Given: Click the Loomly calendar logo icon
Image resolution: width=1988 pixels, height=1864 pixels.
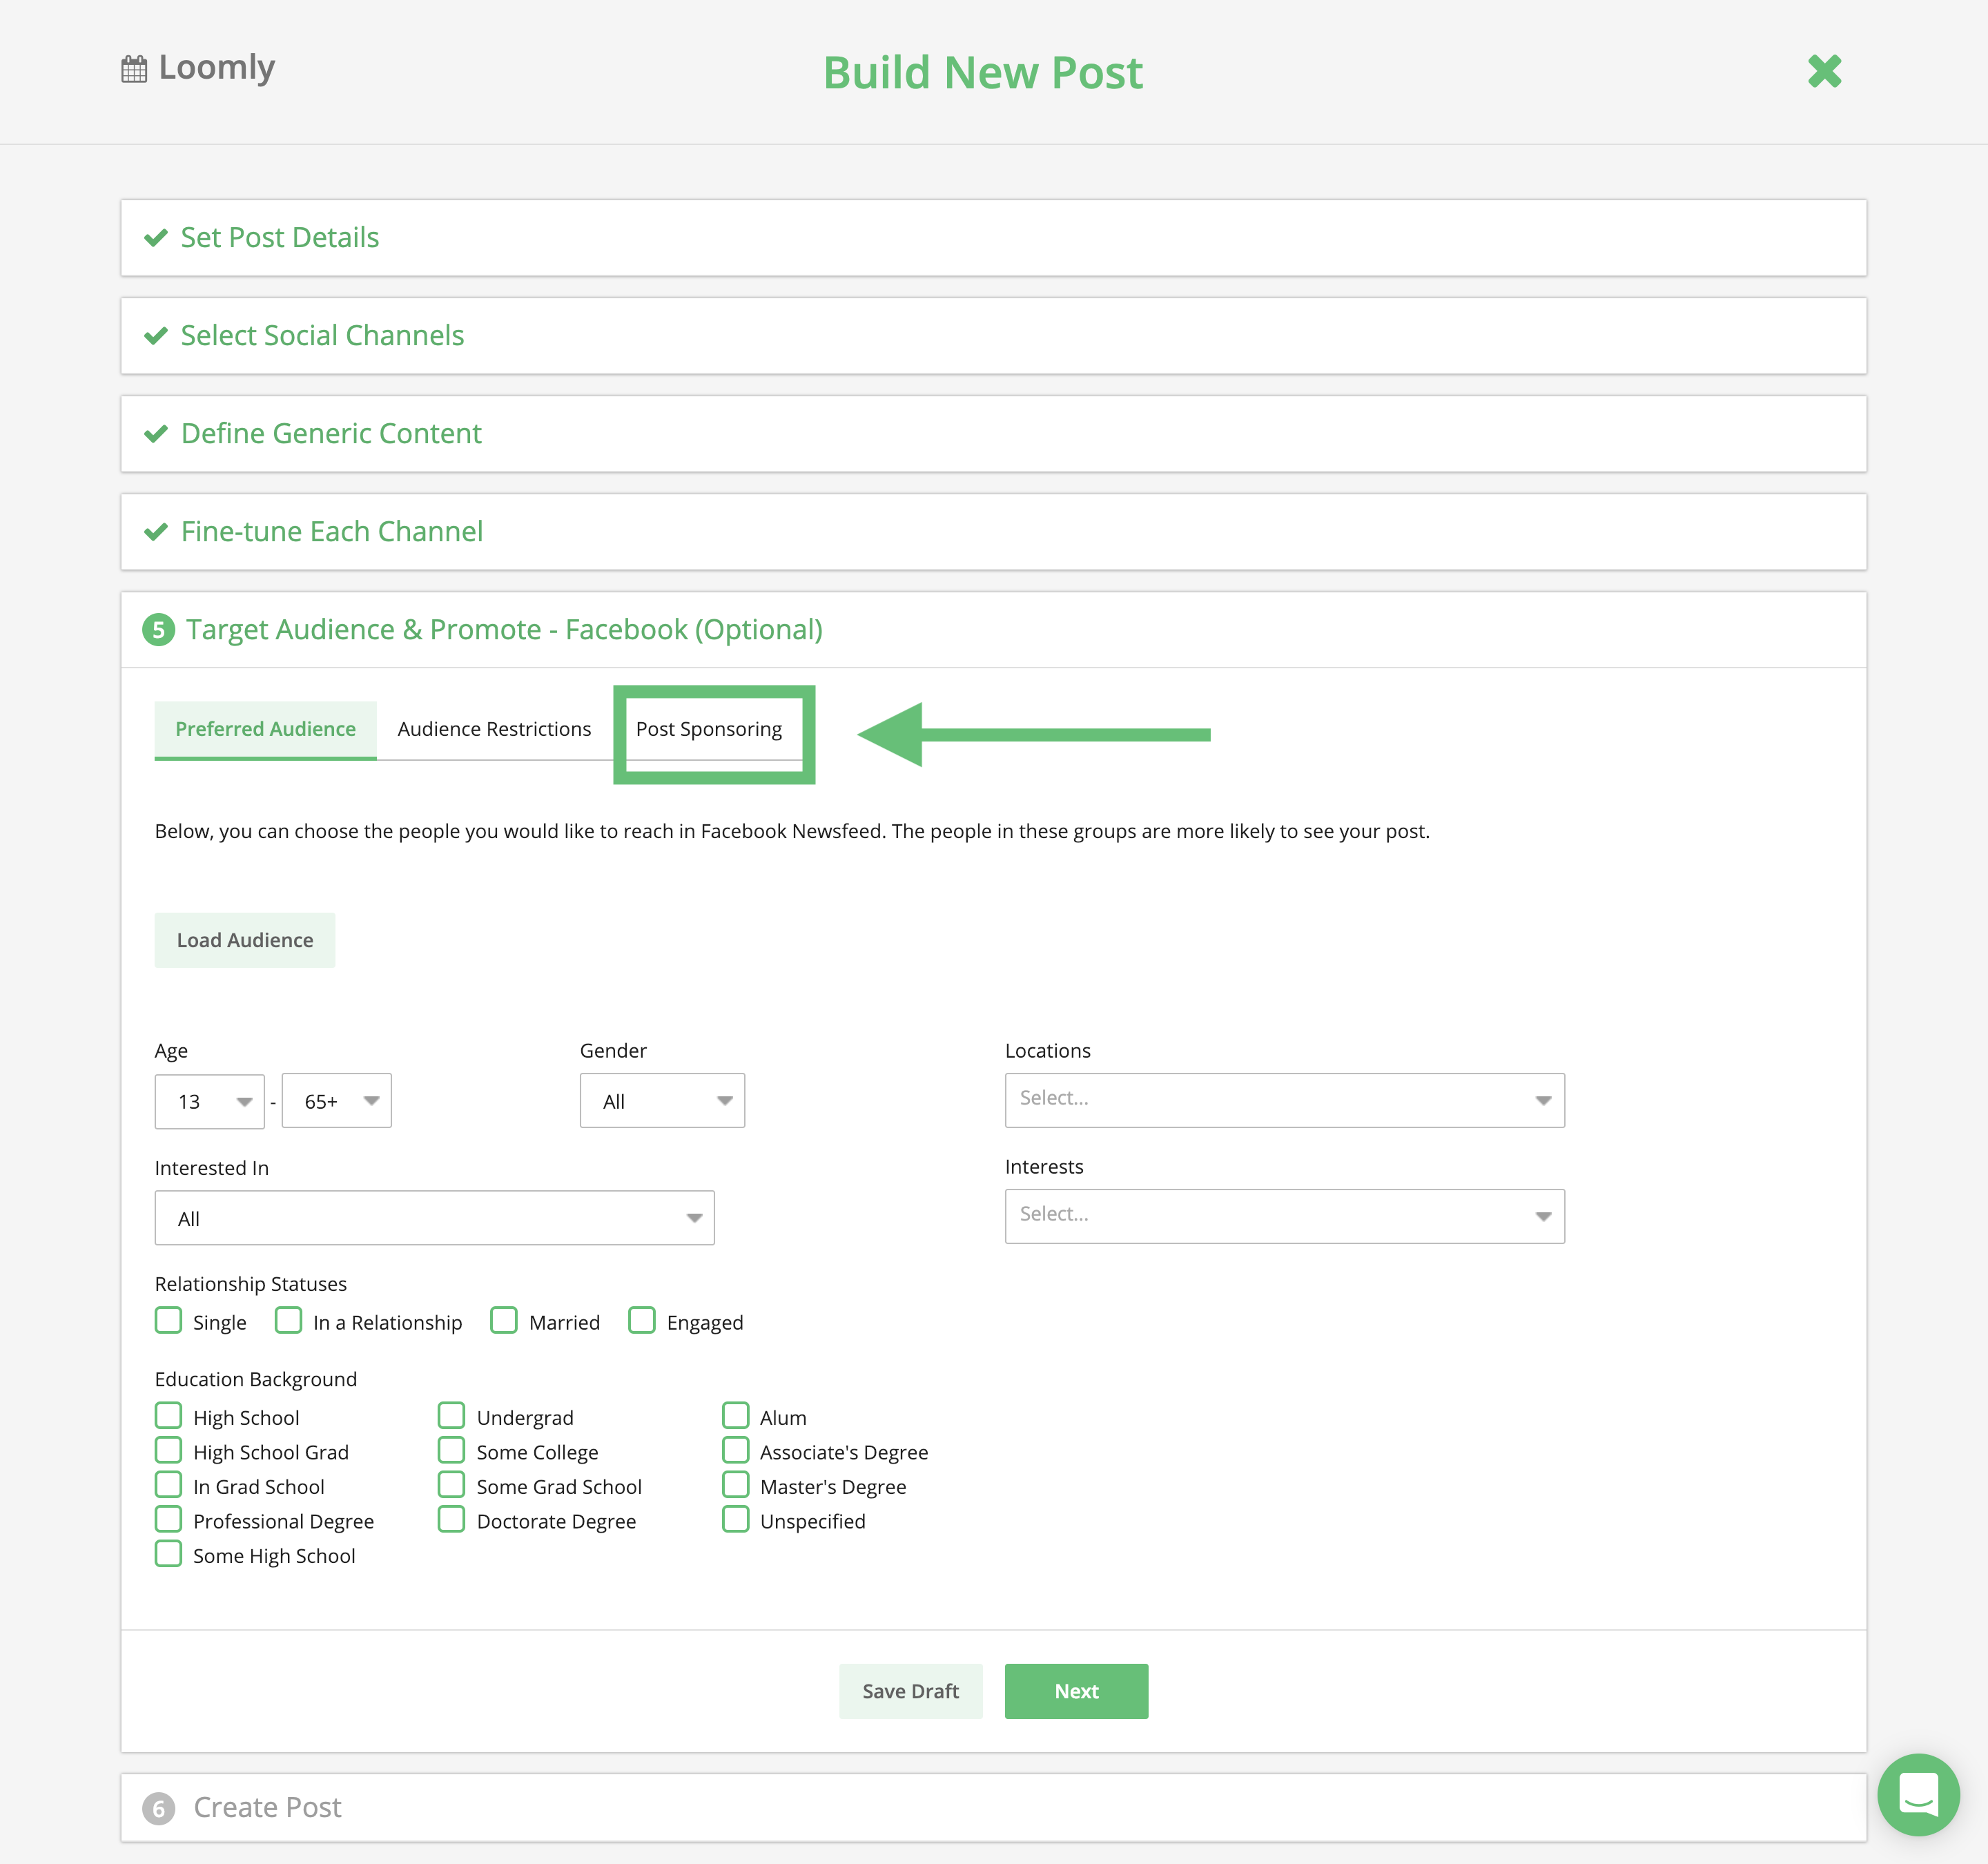Looking at the screenshot, I should pos(134,69).
